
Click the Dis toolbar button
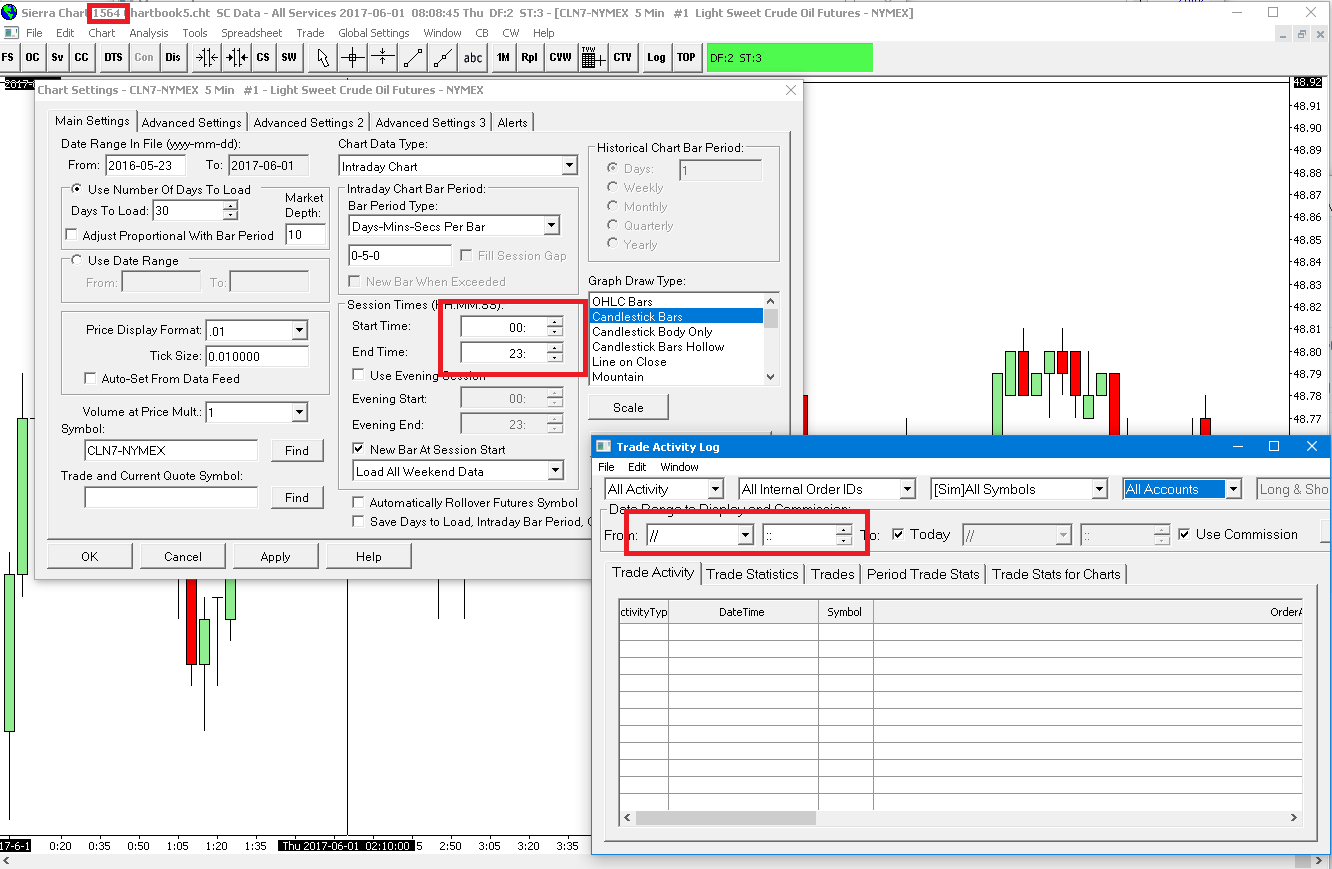tap(173, 57)
